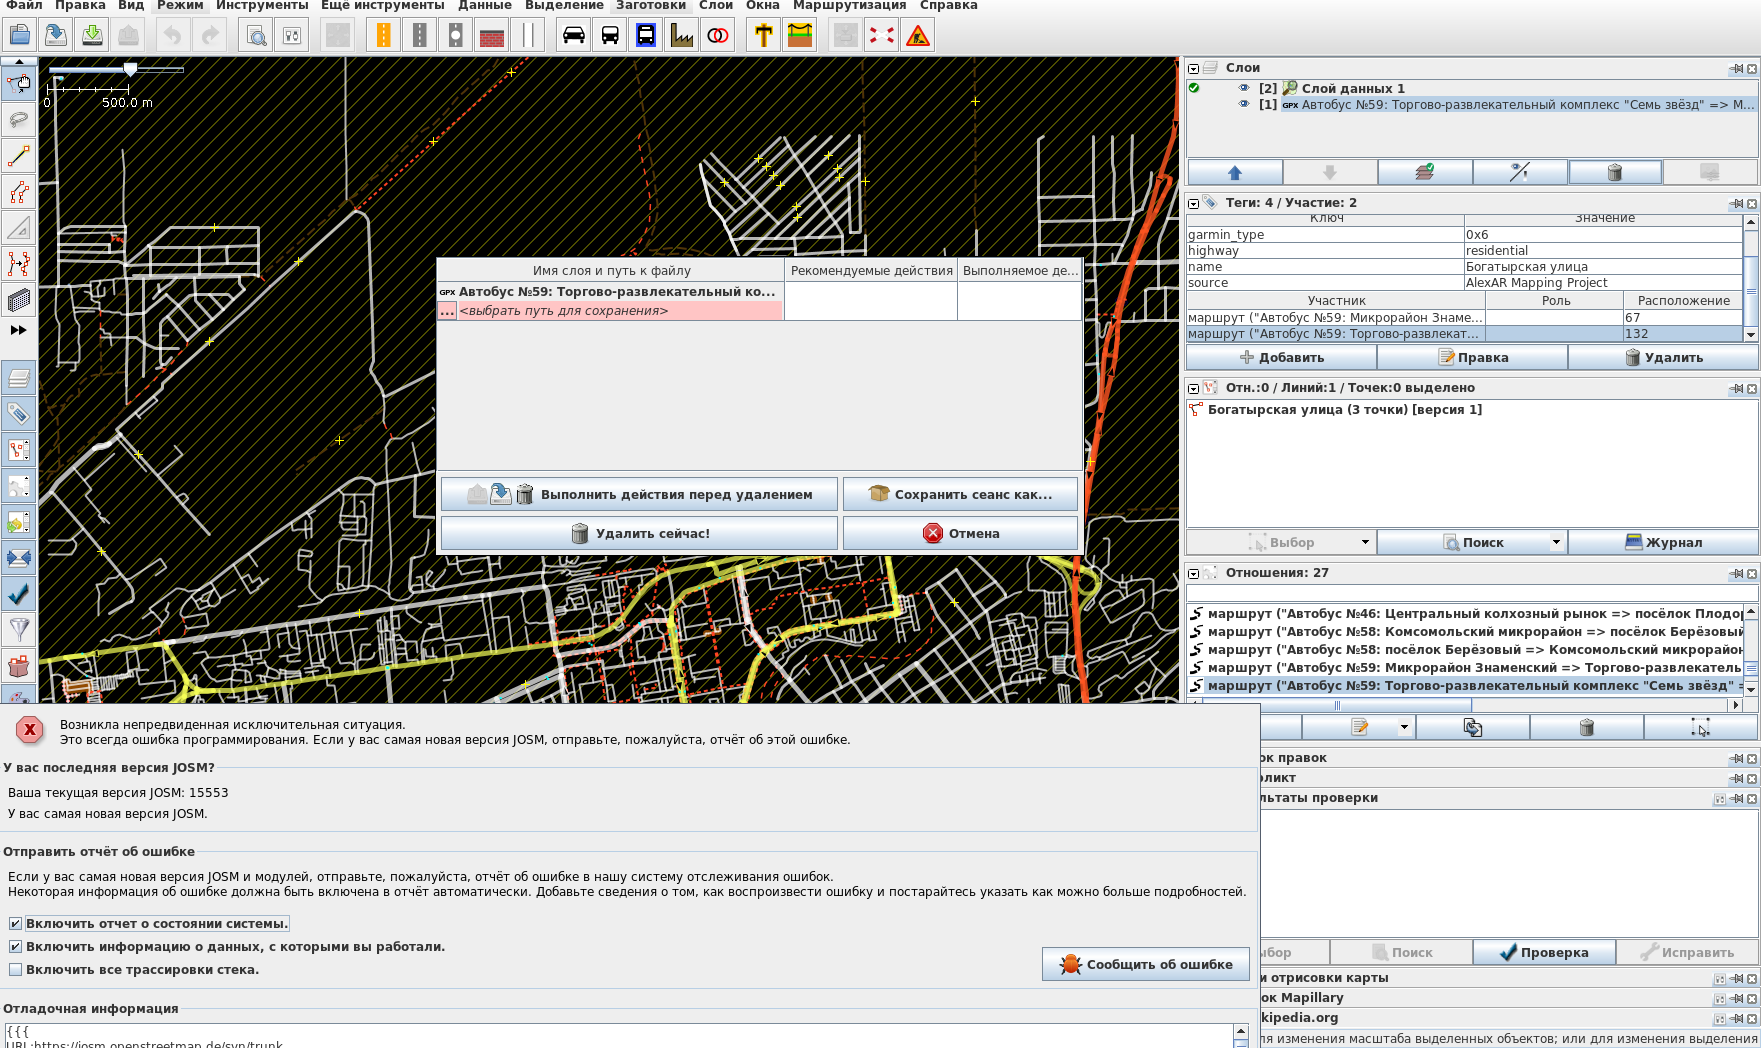Open the Поиск dropdown arrow in selection panel
Viewport: 1761px width, 1048px height.
coord(1556,542)
